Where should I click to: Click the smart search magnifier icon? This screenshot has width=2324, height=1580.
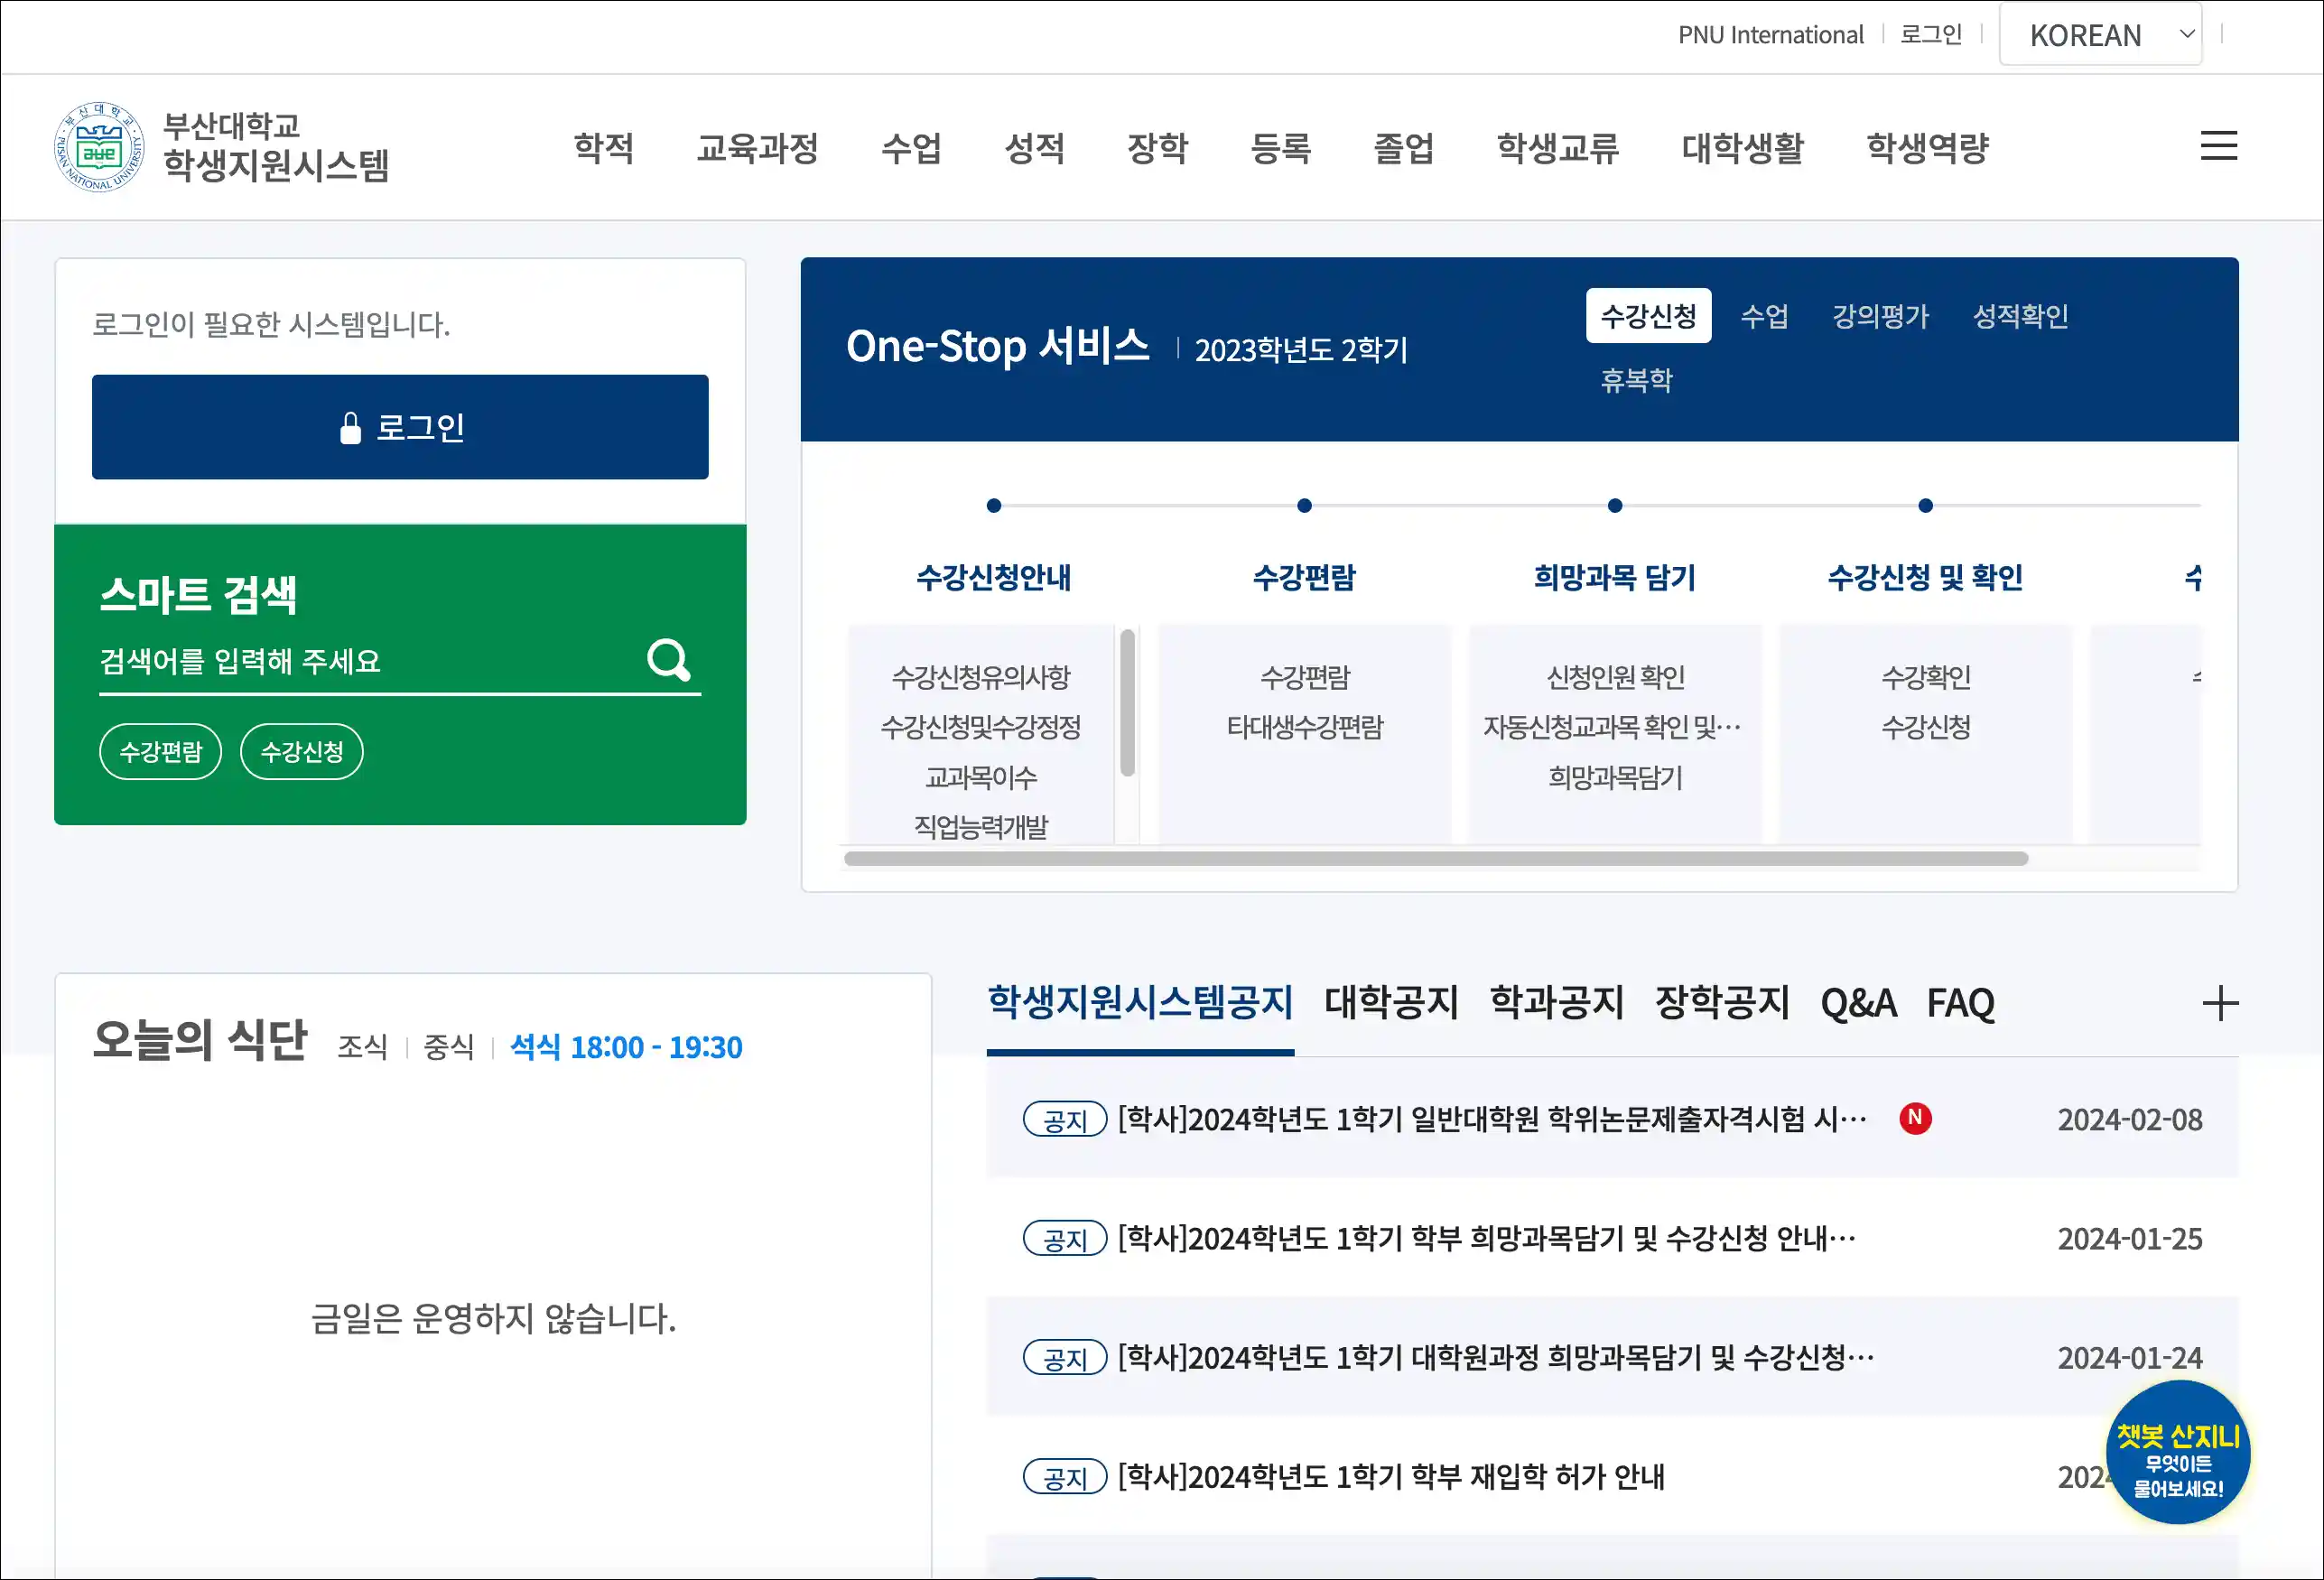(x=668, y=660)
